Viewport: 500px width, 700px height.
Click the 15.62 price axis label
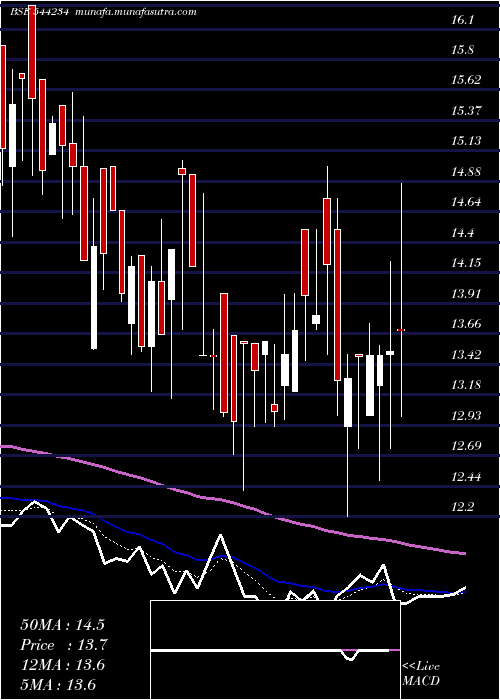(467, 80)
